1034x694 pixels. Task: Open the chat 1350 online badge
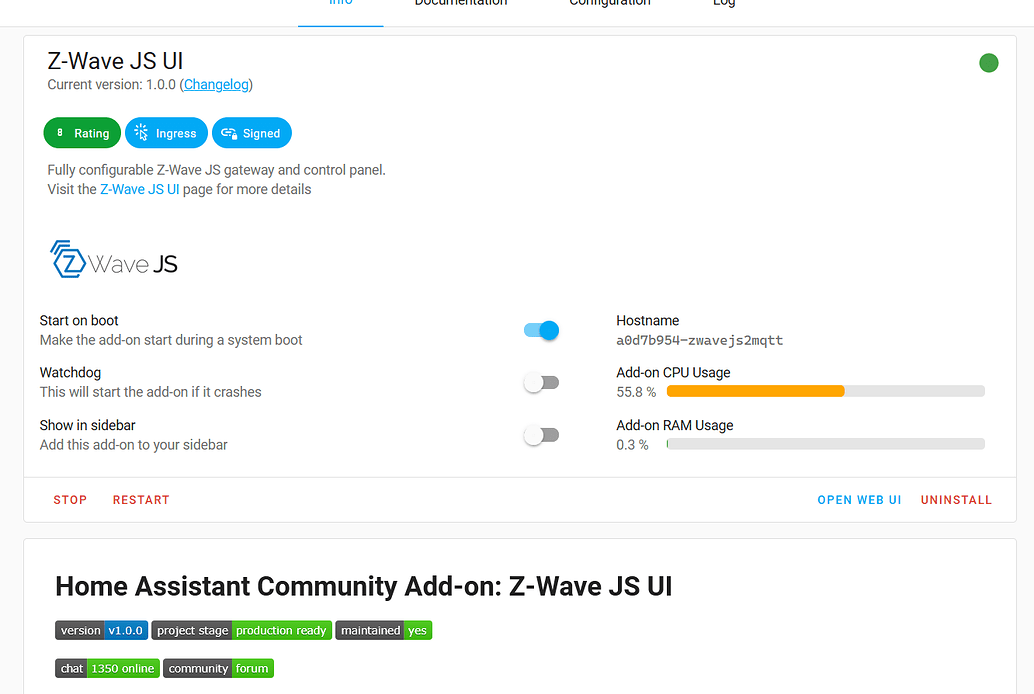click(107, 668)
